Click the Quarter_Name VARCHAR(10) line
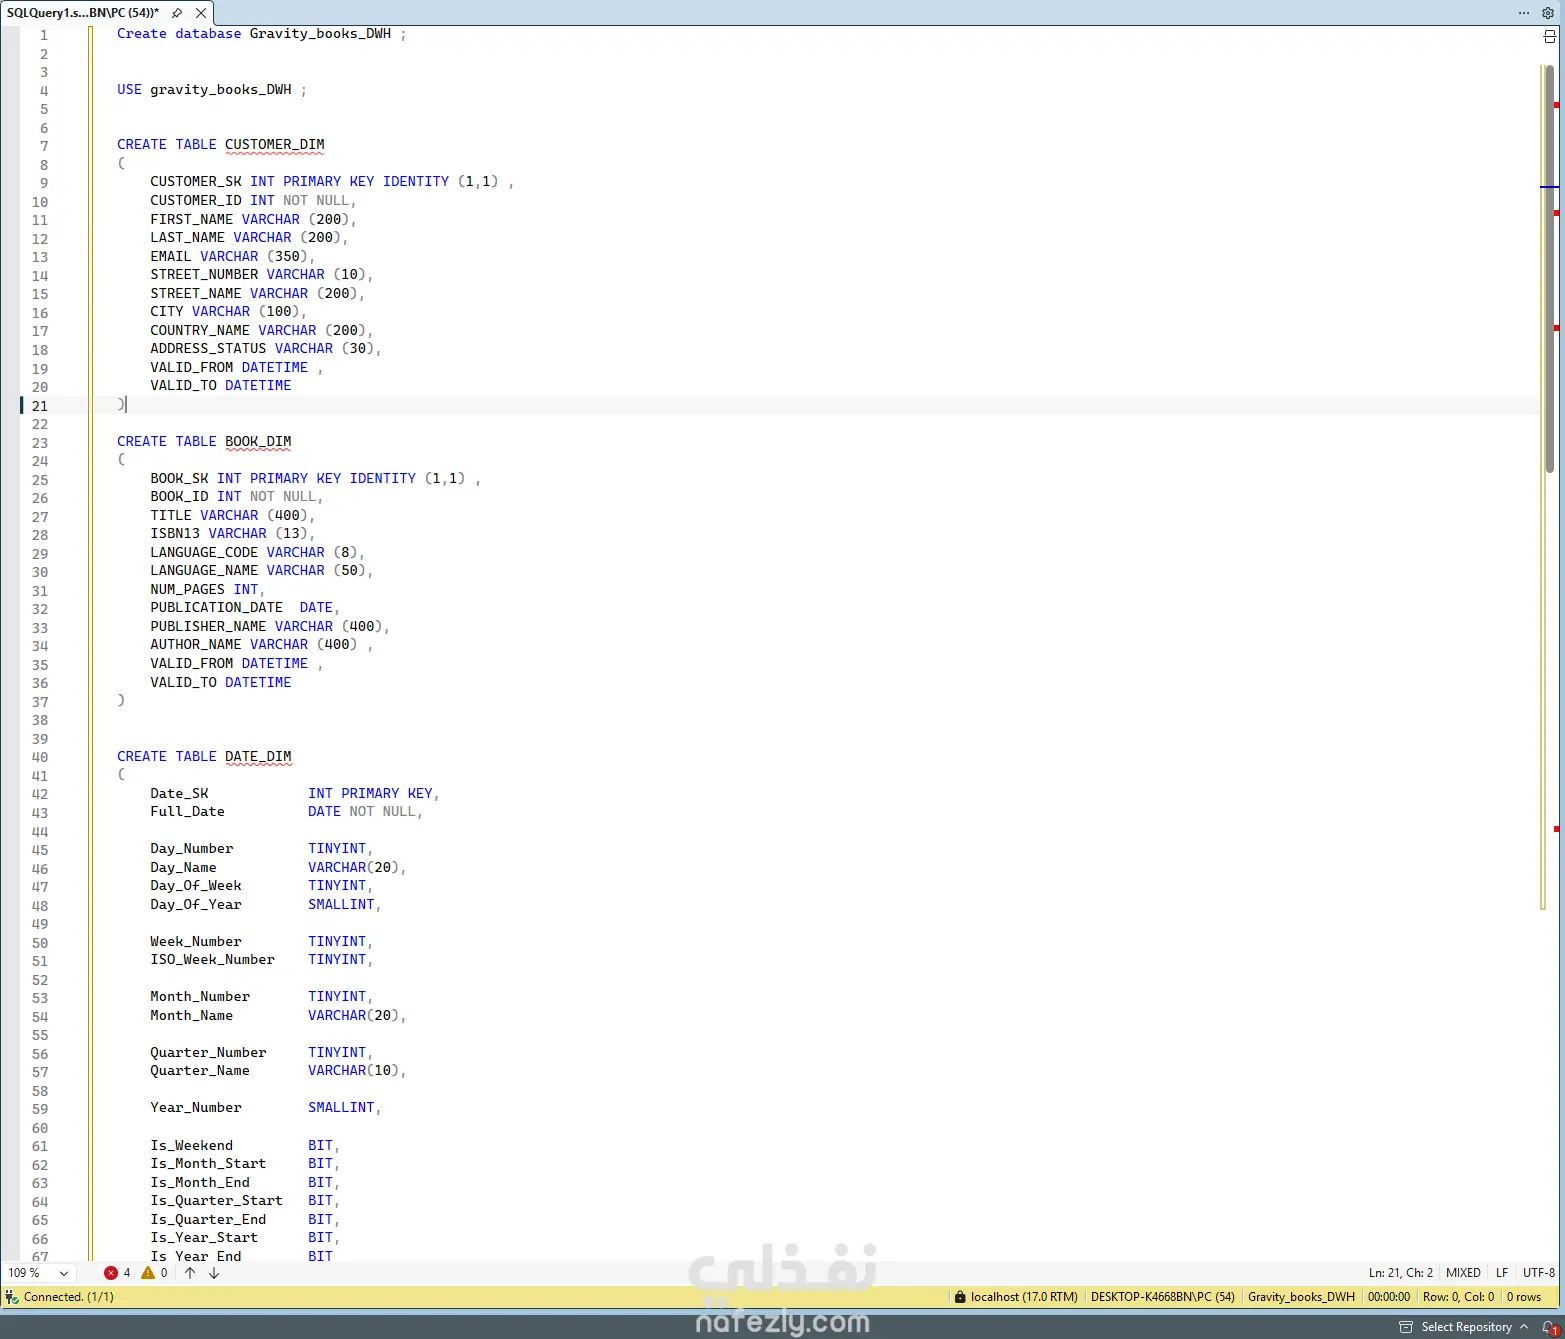 pyautogui.click(x=278, y=1071)
